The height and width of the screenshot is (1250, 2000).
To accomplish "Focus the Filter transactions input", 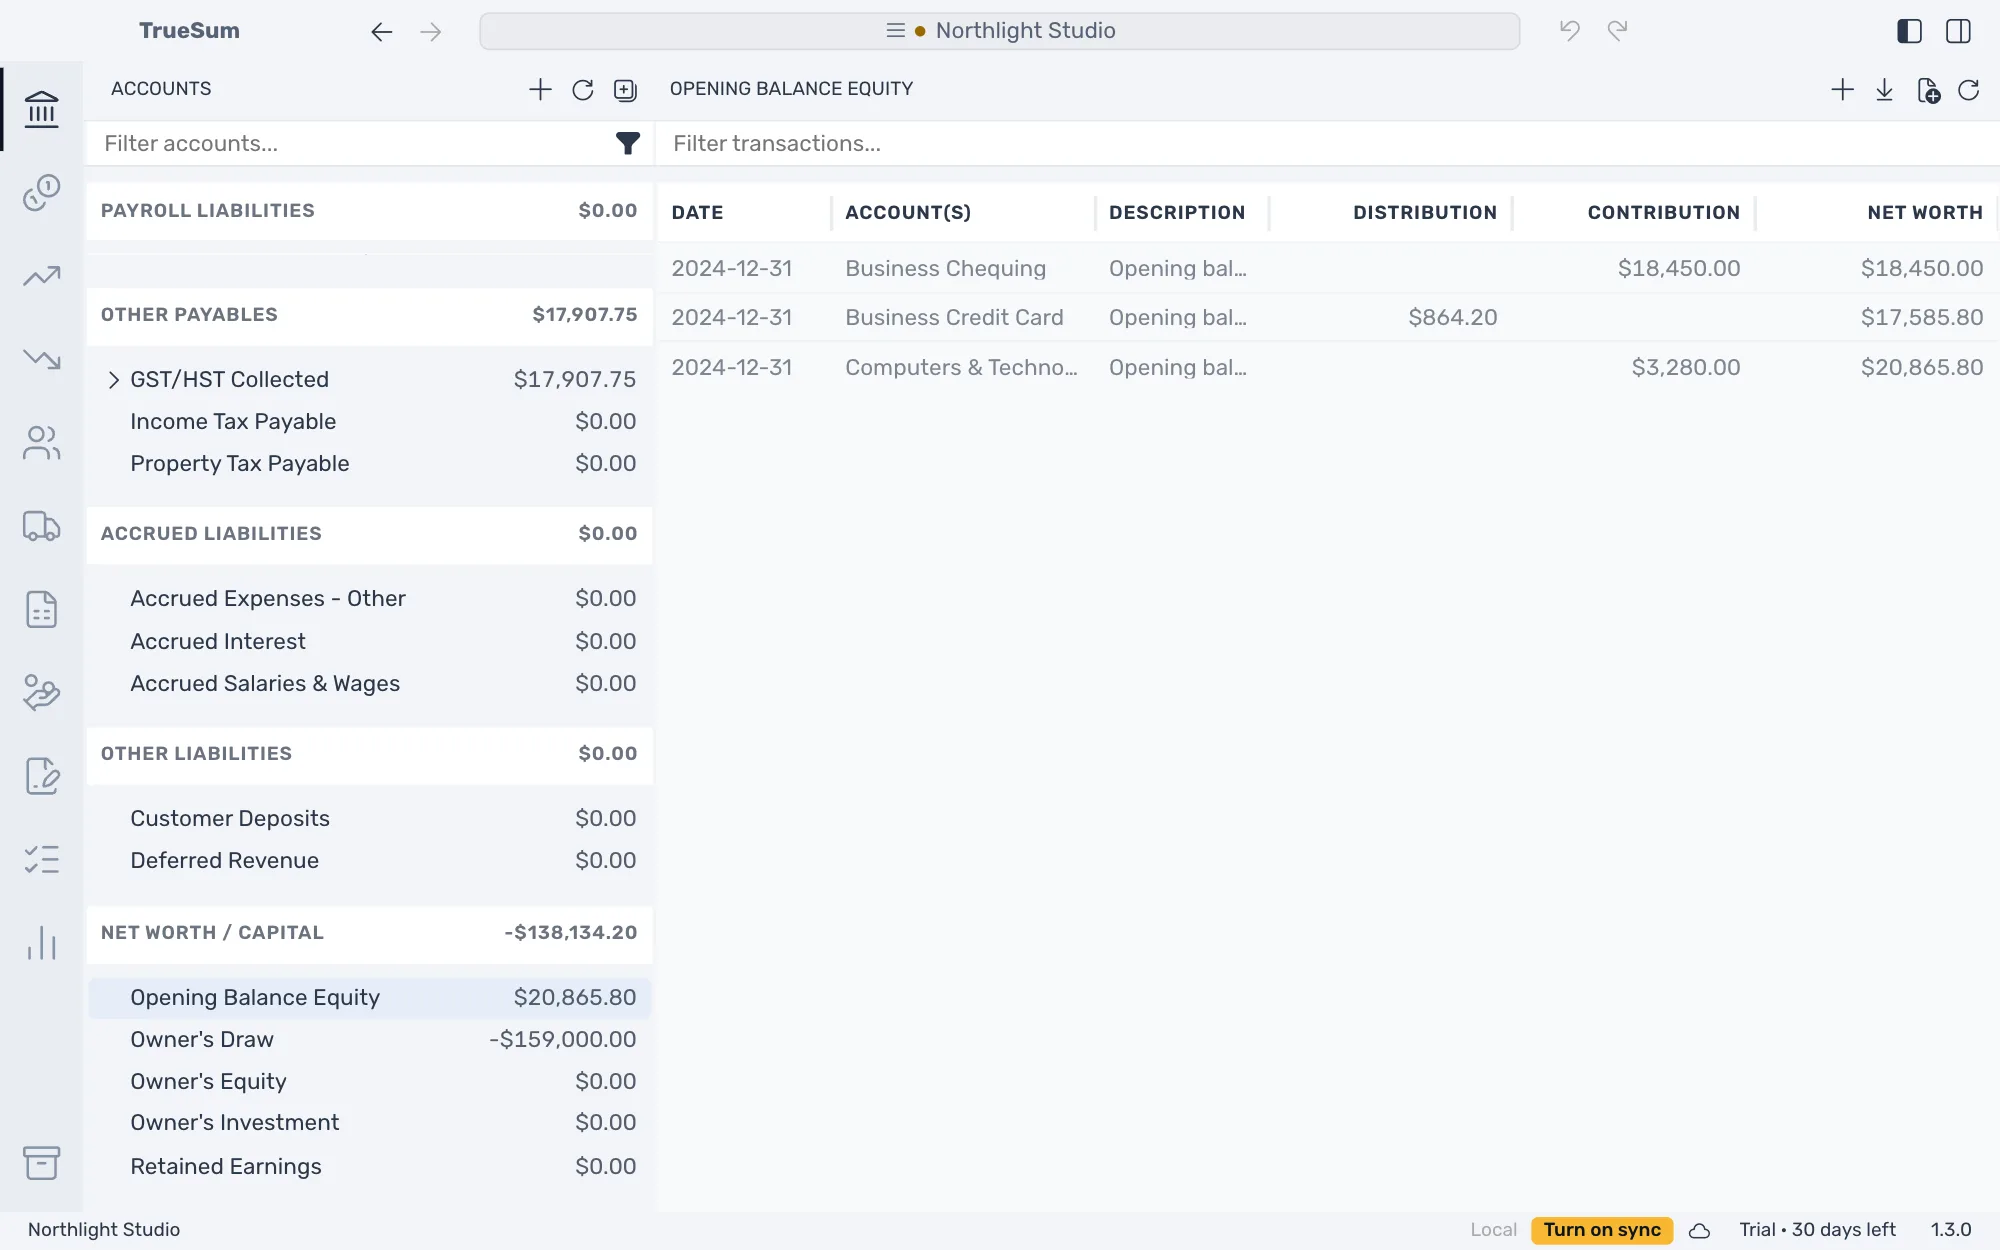I will pos(1327,144).
